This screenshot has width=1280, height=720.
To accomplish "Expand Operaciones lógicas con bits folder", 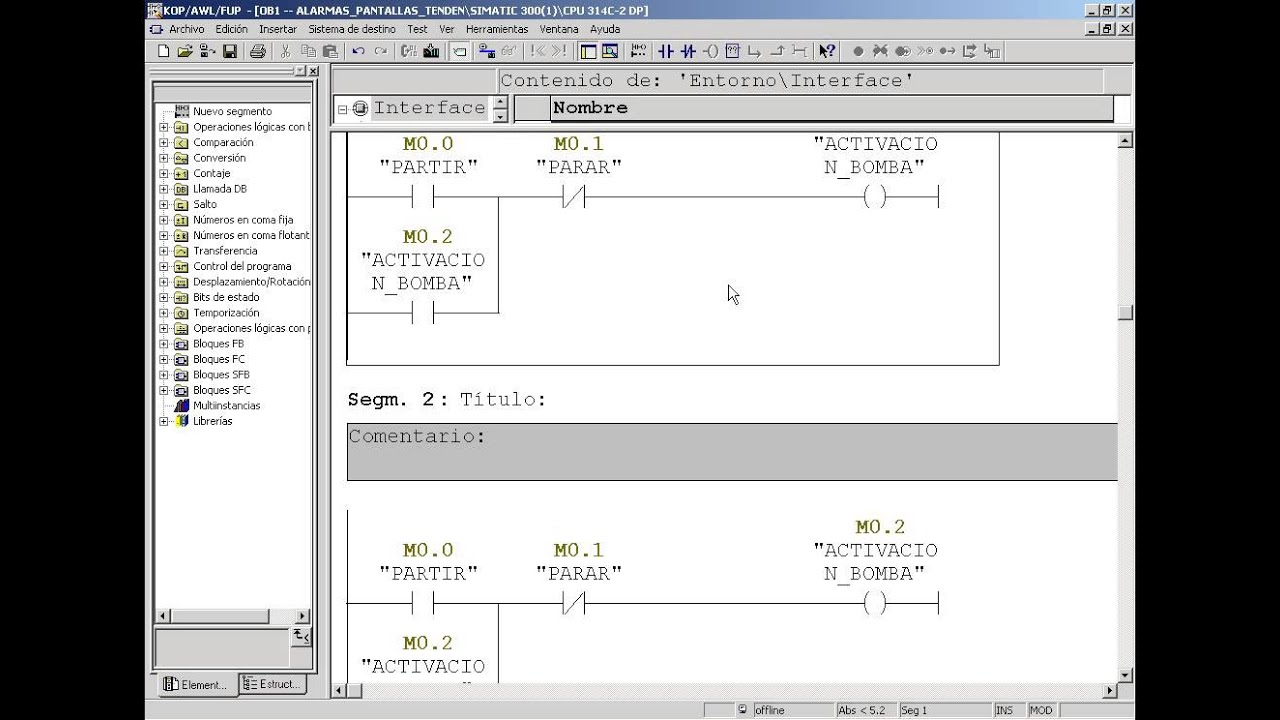I will [164, 127].
